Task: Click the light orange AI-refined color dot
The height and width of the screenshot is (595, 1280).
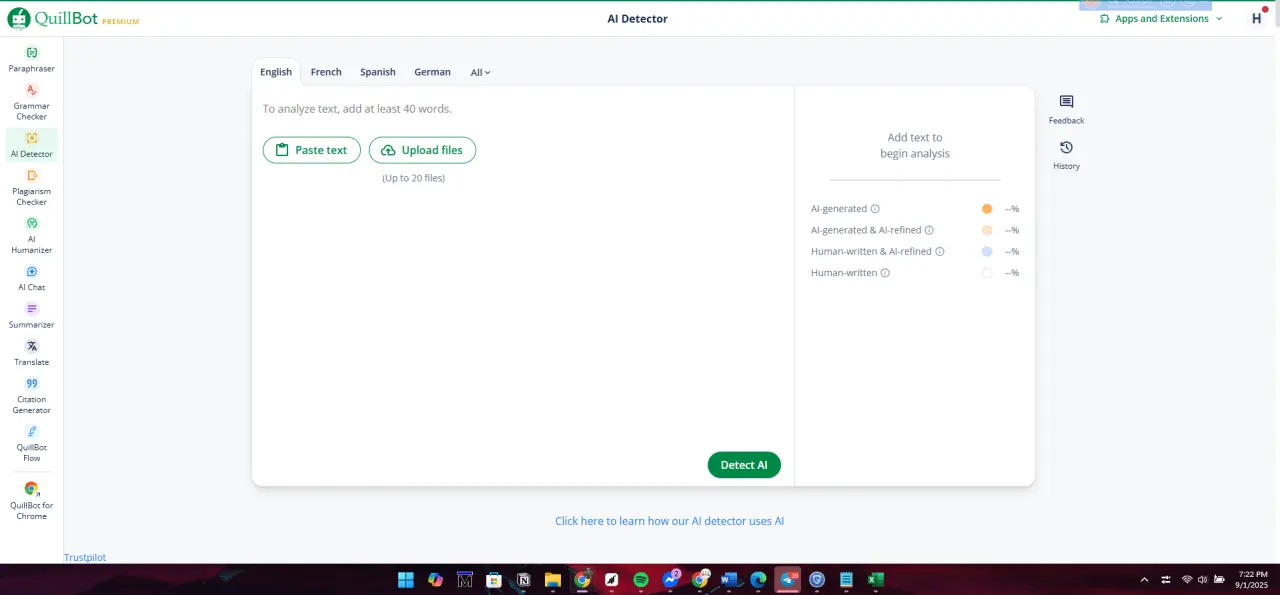Action: tap(987, 230)
